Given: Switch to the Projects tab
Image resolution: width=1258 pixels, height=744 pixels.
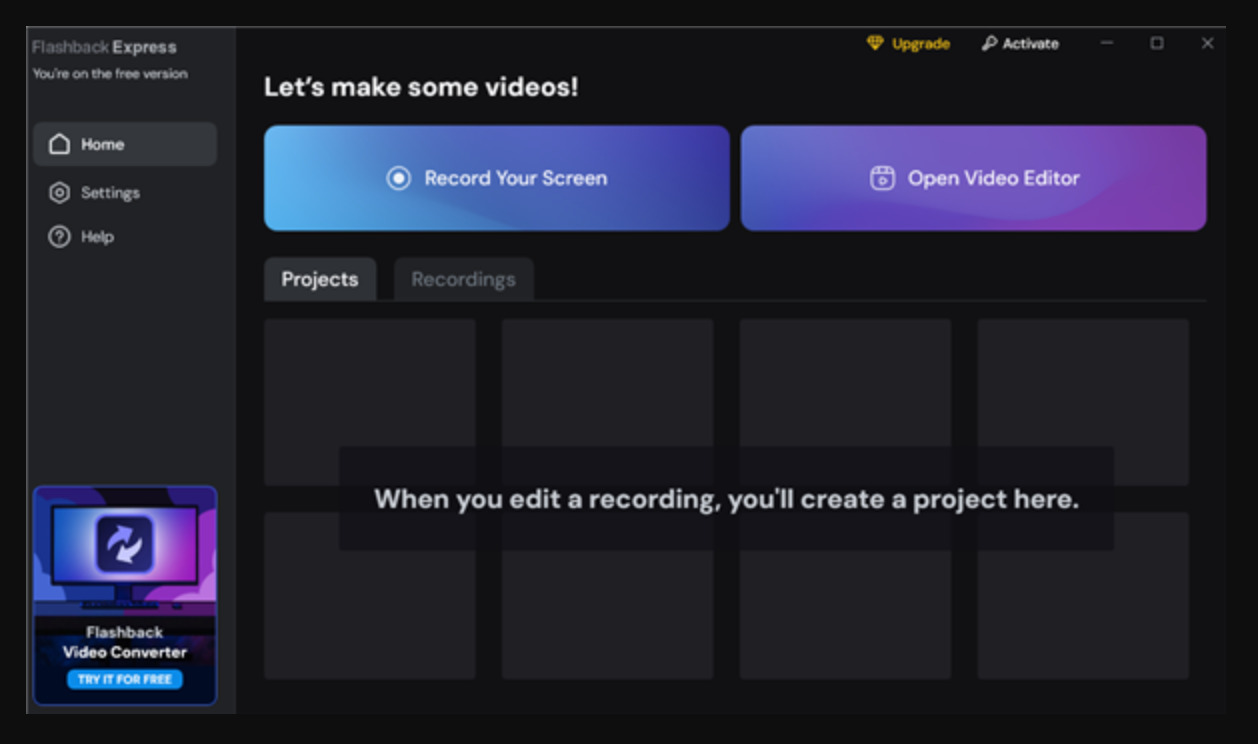Looking at the screenshot, I should click(320, 279).
